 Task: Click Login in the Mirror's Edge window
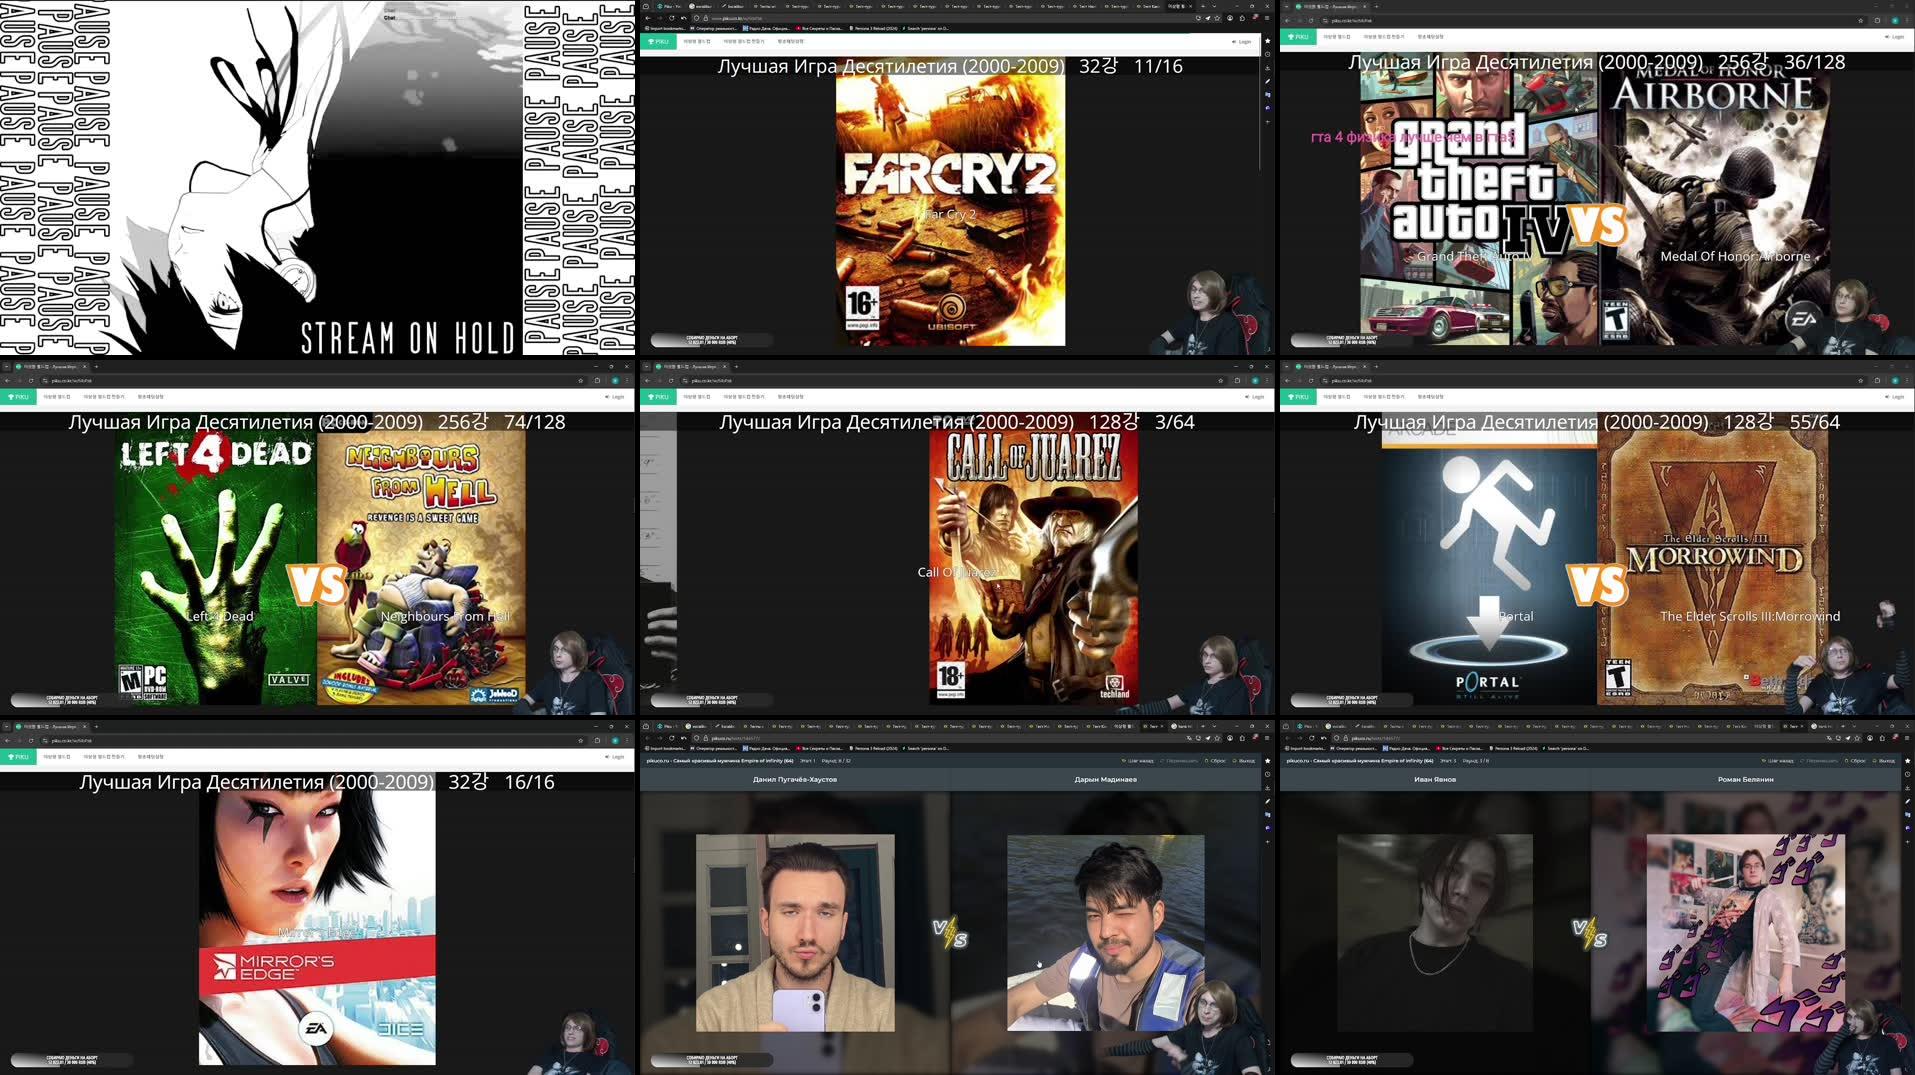click(615, 757)
